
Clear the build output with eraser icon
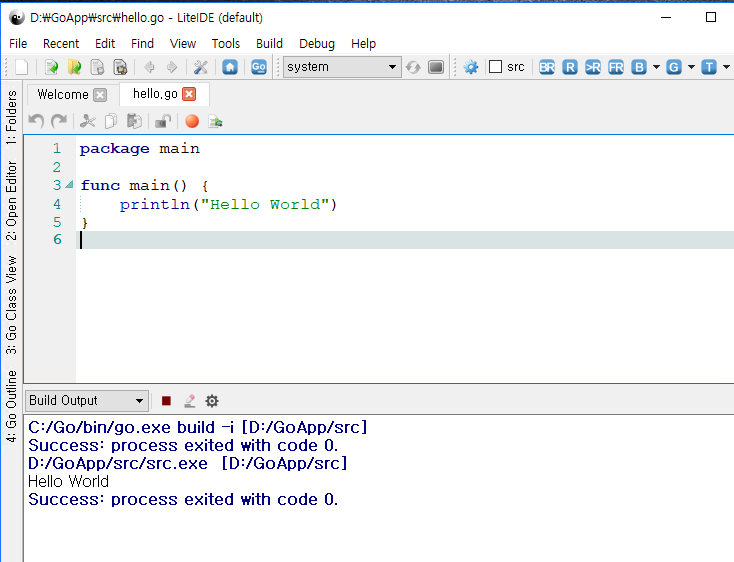[189, 401]
